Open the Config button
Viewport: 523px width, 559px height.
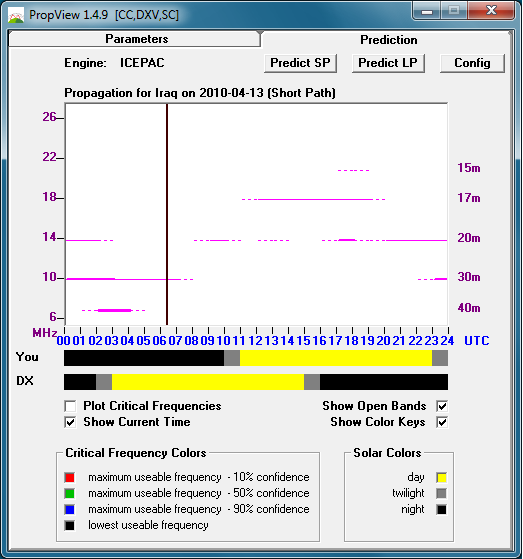point(472,63)
